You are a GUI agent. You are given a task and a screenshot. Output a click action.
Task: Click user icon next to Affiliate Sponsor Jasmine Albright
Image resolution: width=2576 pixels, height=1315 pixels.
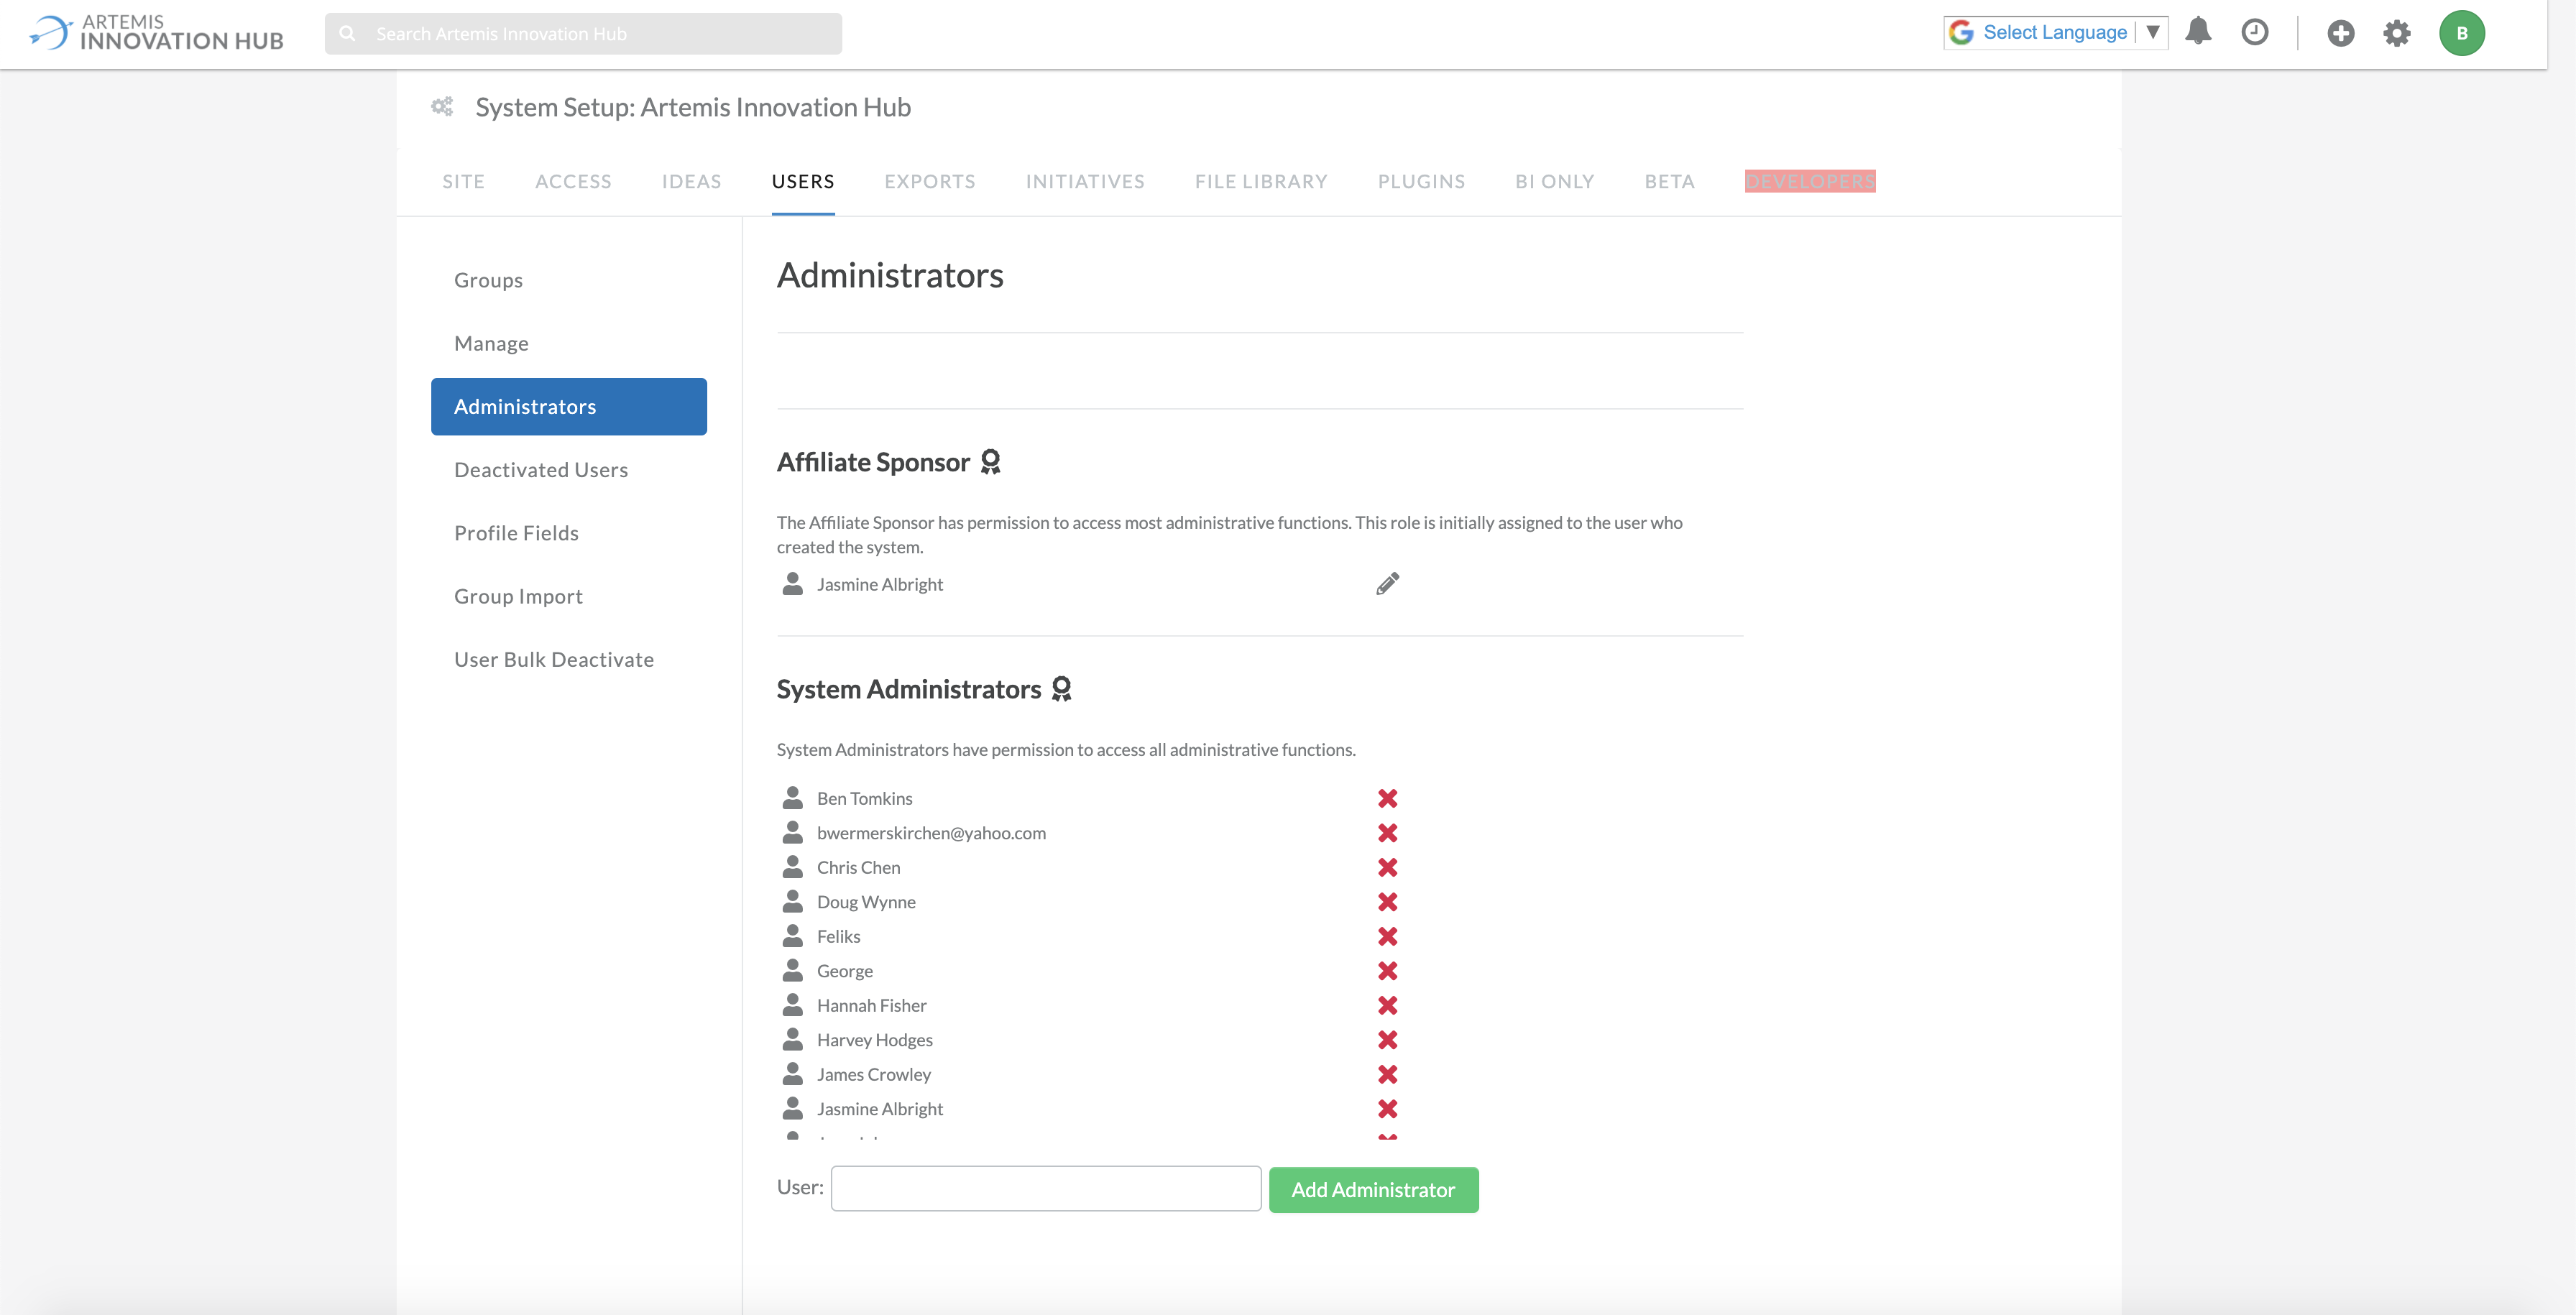(x=792, y=583)
